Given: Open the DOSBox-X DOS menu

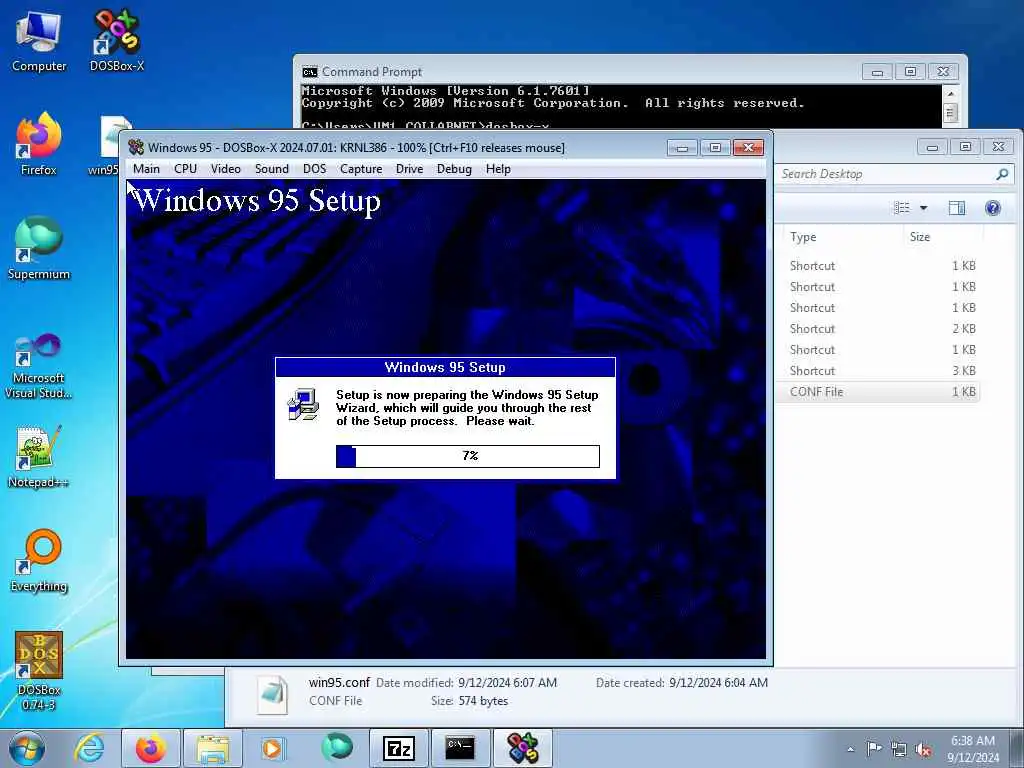Looking at the screenshot, I should tap(314, 169).
